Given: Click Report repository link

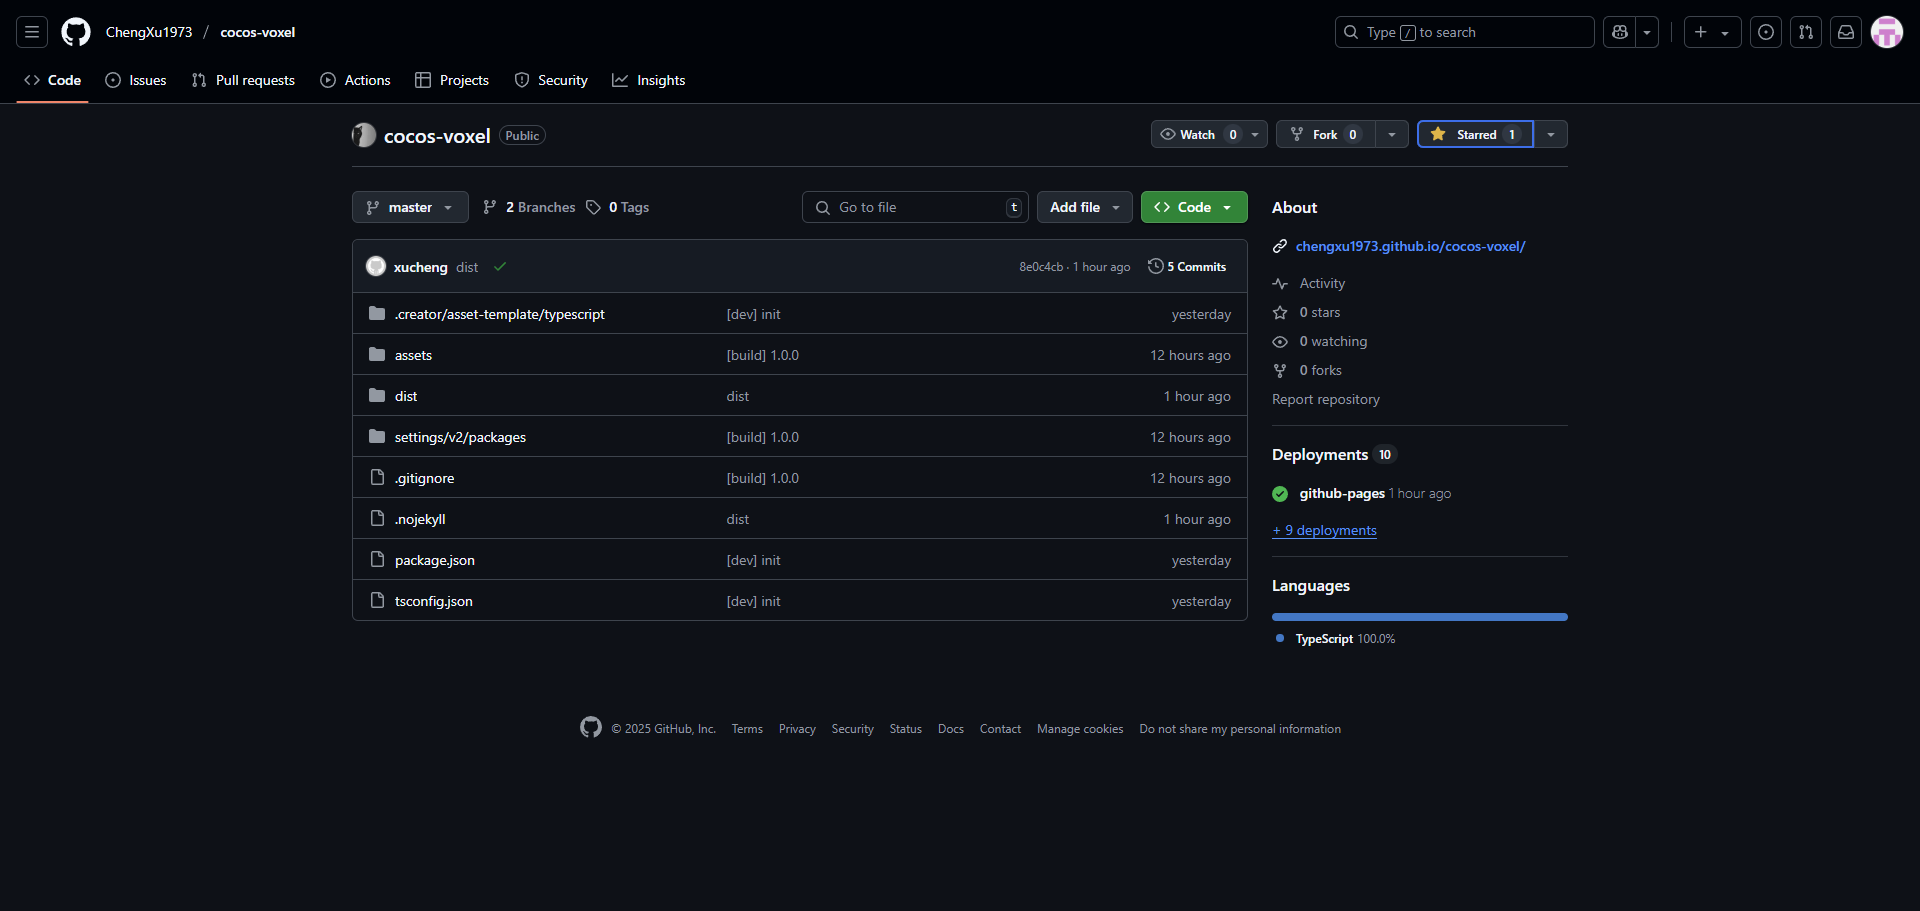Looking at the screenshot, I should tap(1326, 399).
